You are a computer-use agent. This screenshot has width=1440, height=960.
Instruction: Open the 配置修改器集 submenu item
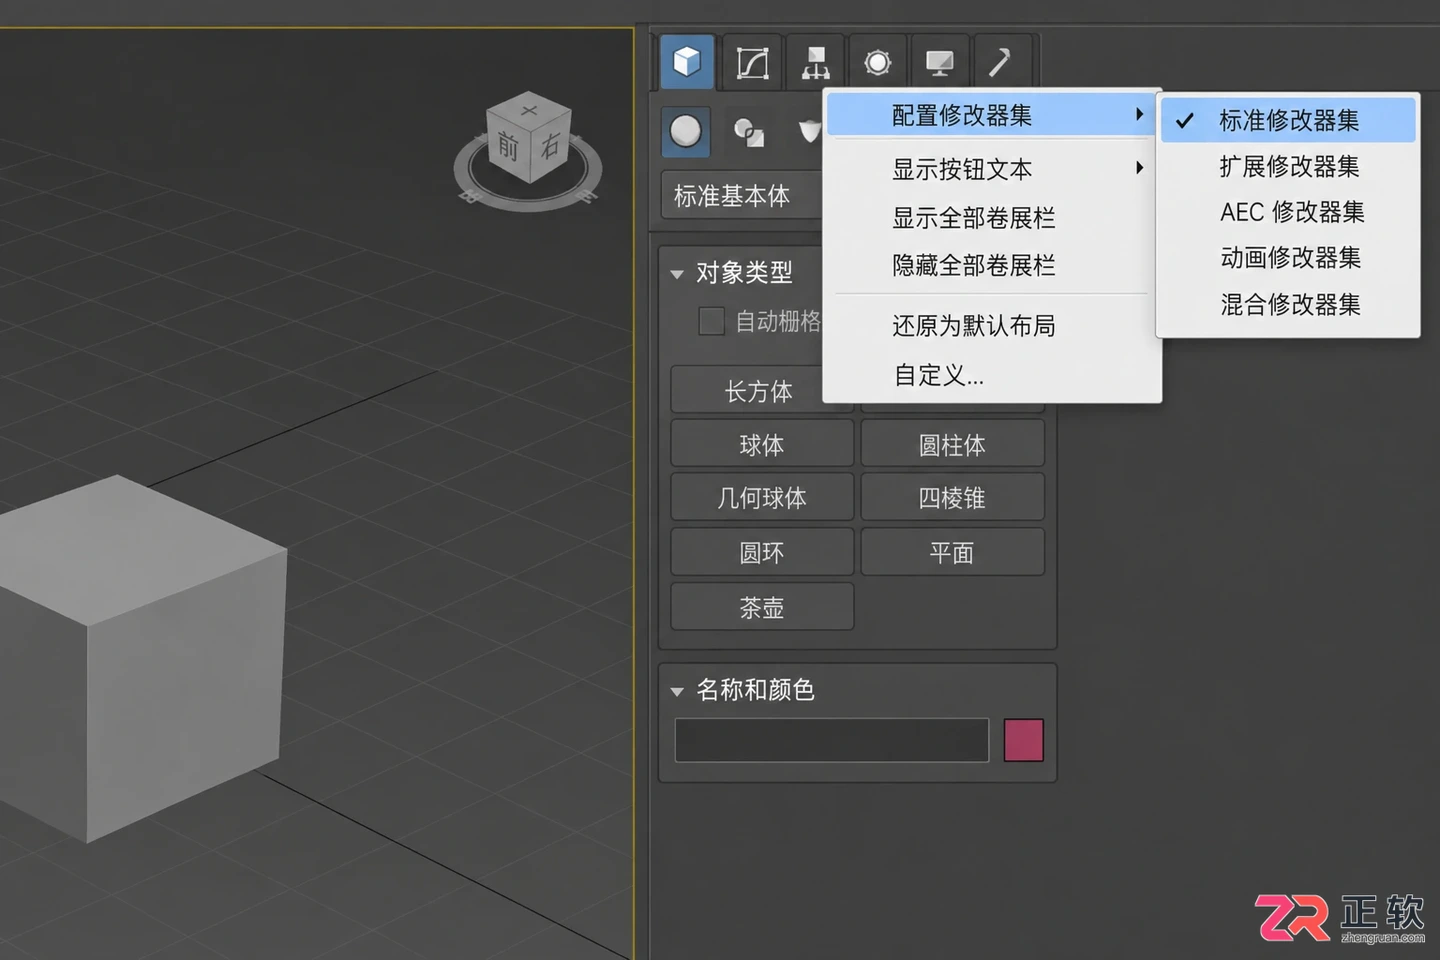point(994,115)
